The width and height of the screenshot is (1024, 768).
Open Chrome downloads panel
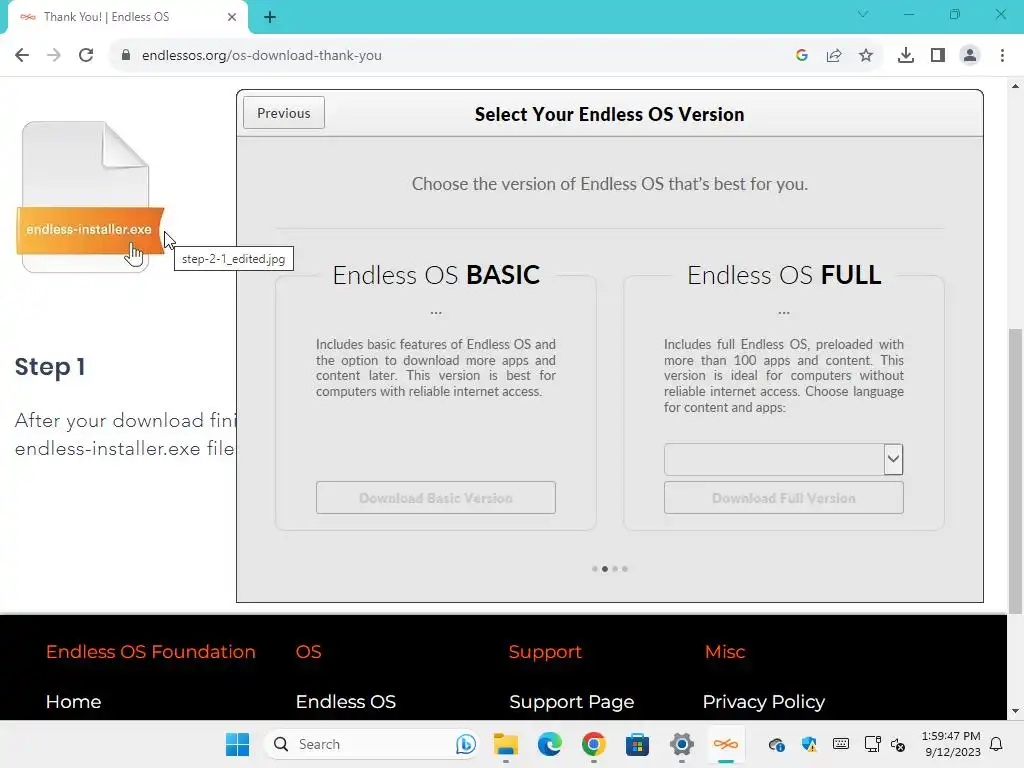click(906, 55)
